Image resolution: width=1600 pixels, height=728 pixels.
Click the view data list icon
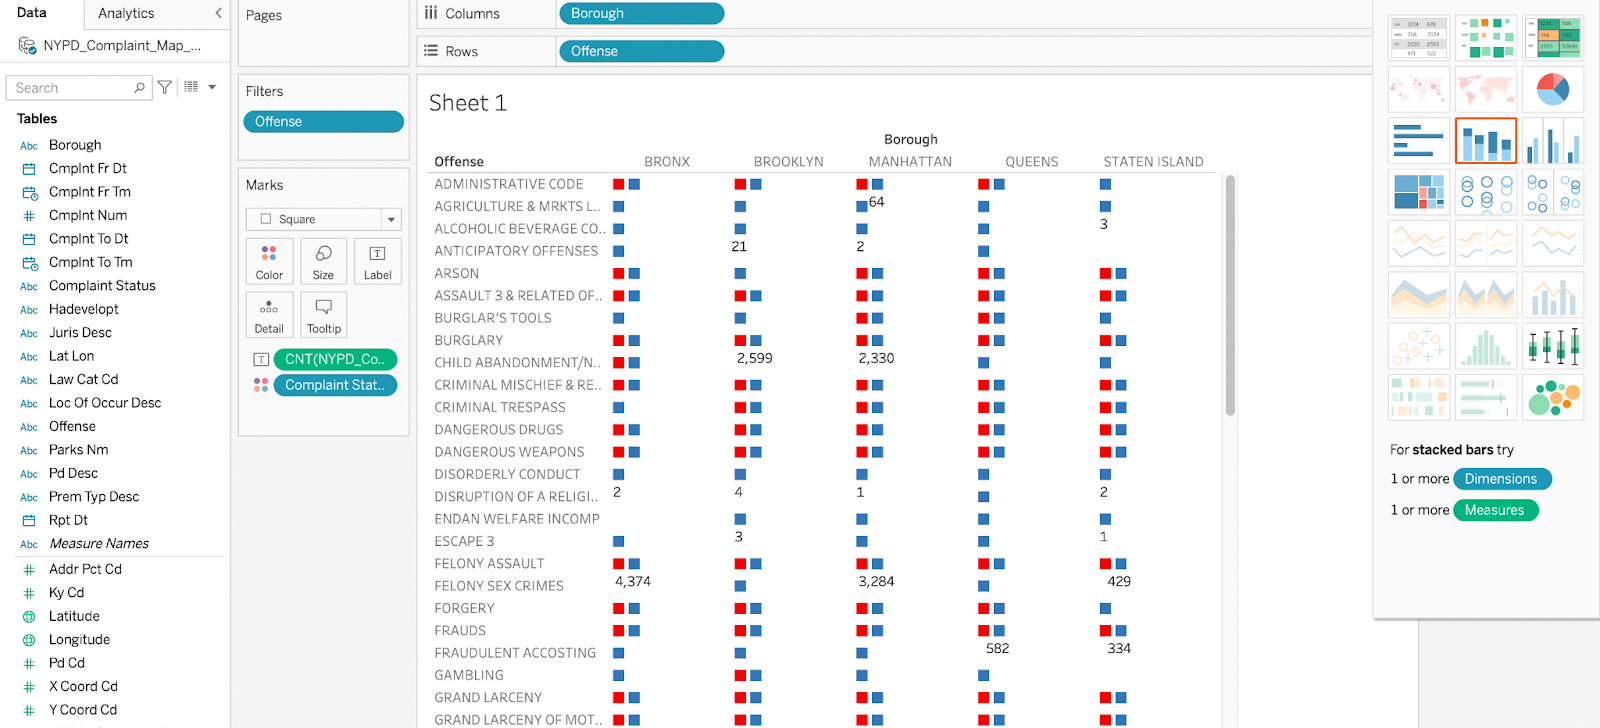point(191,87)
